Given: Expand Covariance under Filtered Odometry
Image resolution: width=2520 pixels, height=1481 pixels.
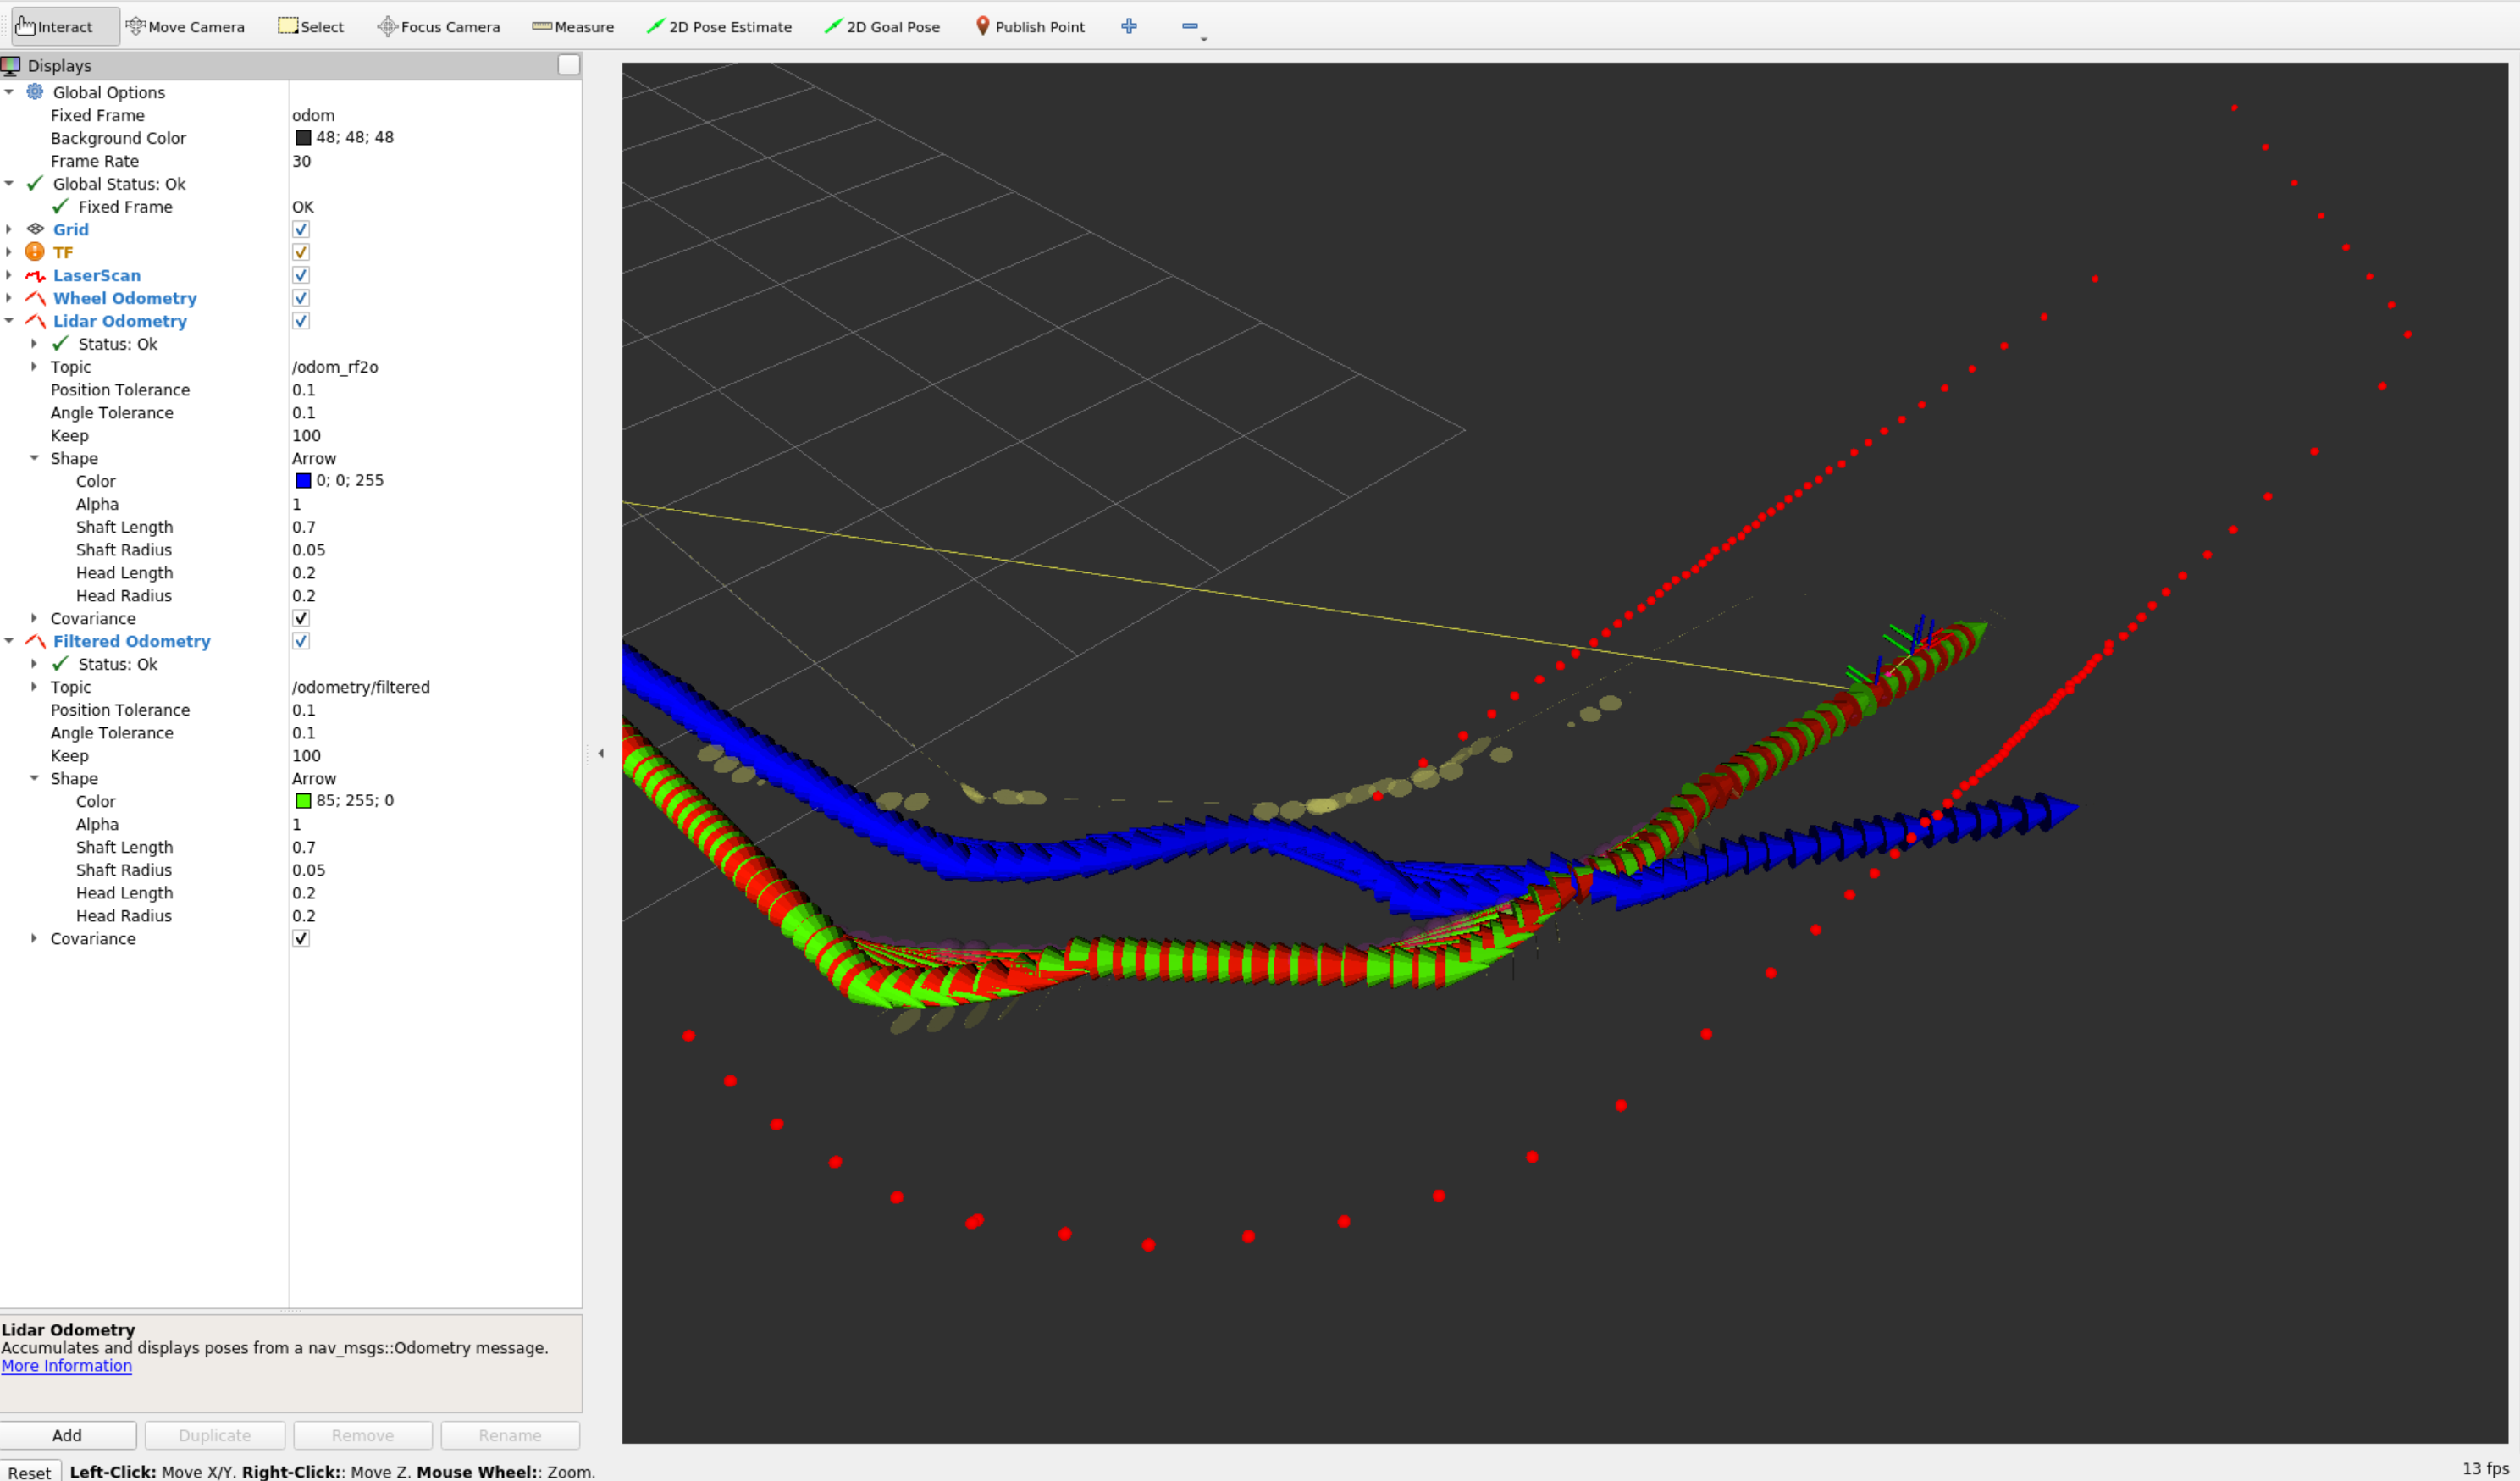Looking at the screenshot, I should point(34,938).
